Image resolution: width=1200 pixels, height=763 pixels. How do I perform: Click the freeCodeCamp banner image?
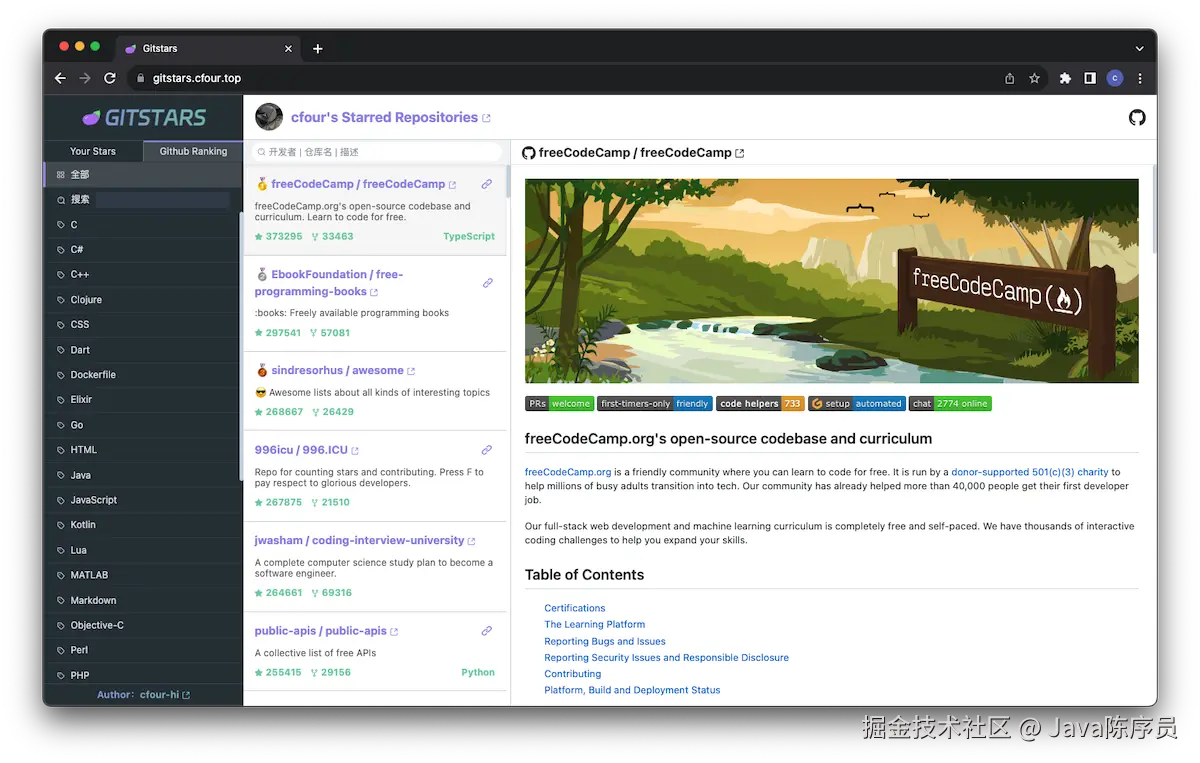(x=832, y=281)
